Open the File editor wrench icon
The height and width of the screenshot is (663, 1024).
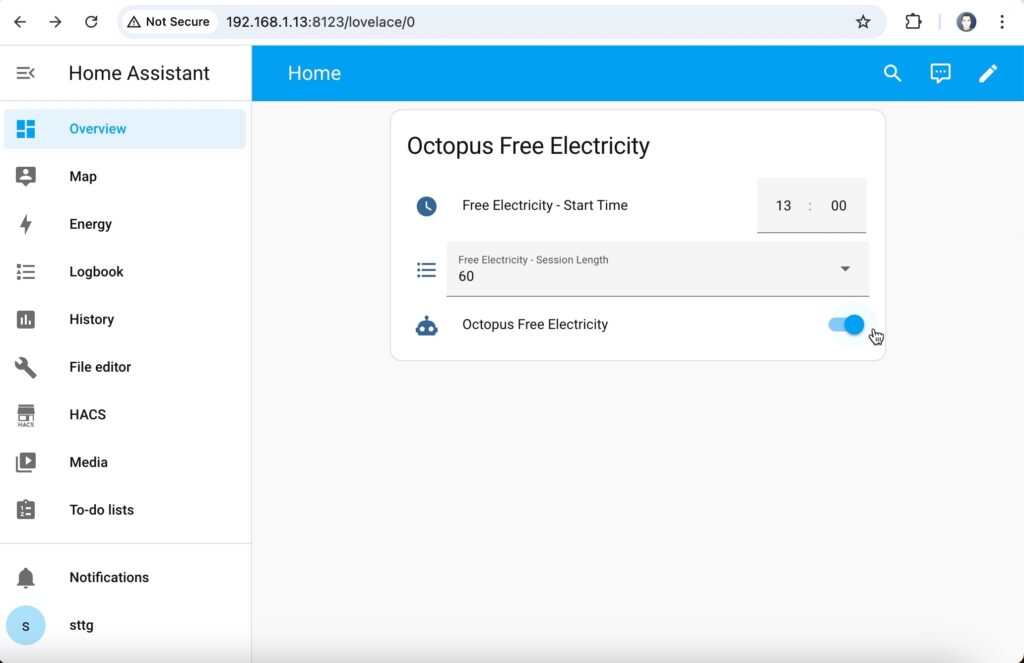[25, 367]
